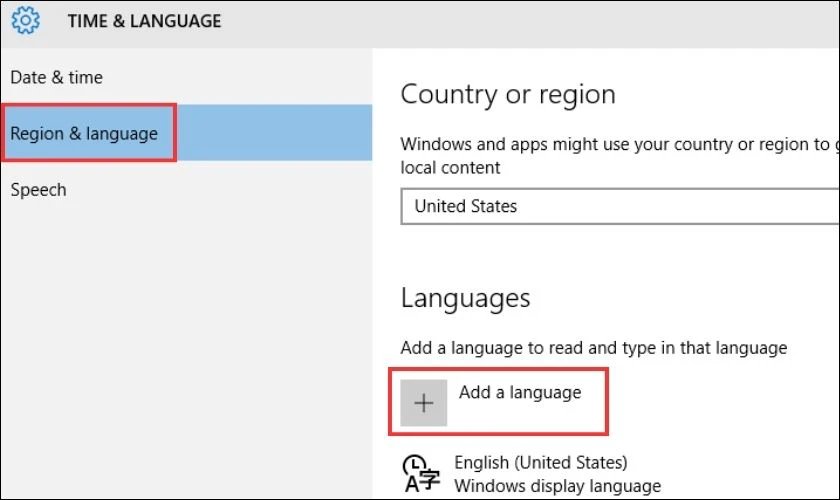This screenshot has height=500, width=840.
Task: Click the Settings gear icon
Action: click(x=26, y=20)
